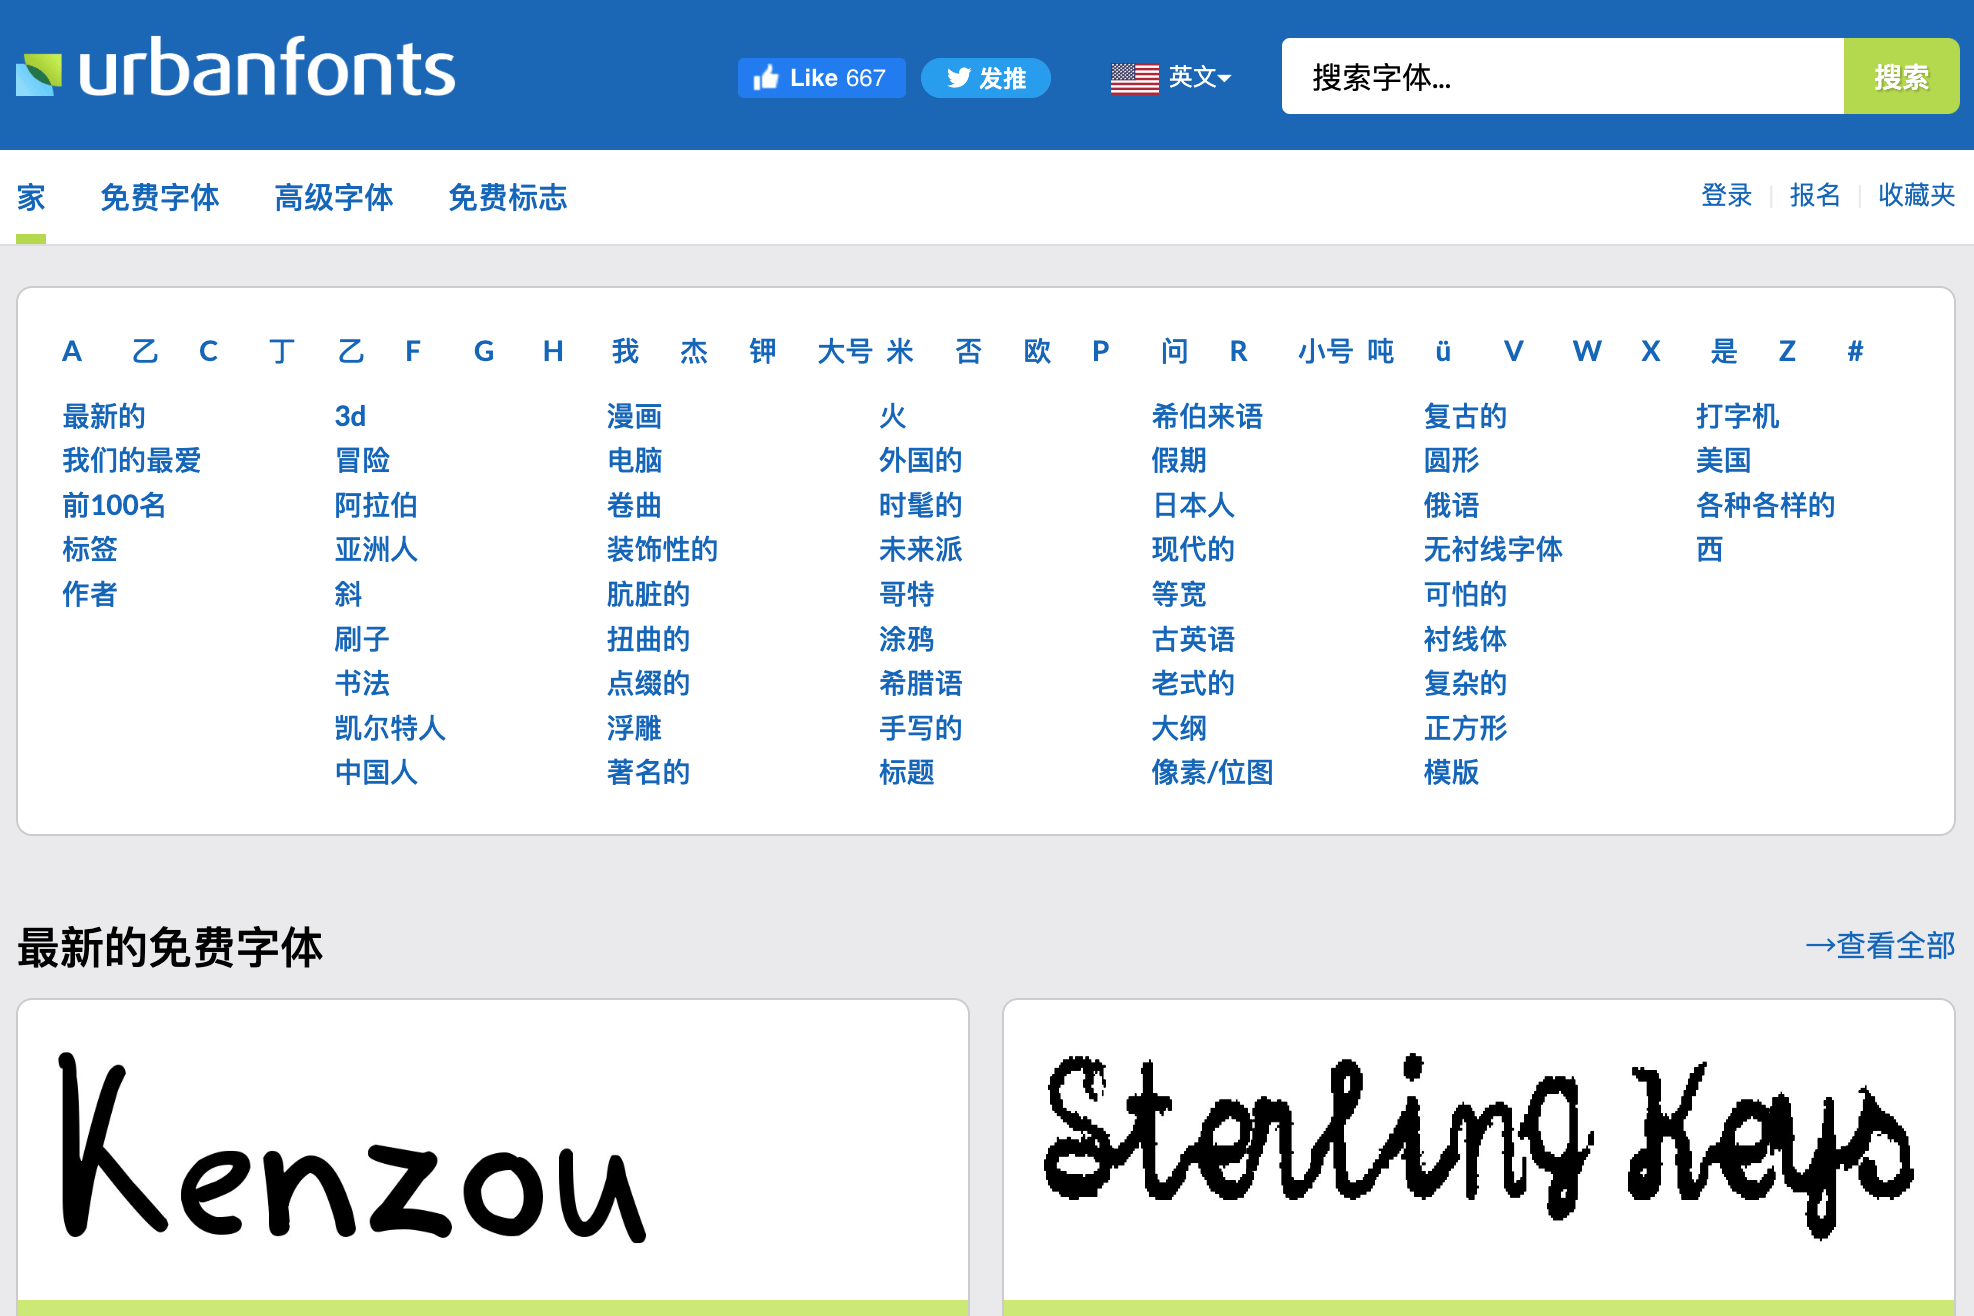Click the Twitter 发推 tweet button
1974x1316 pixels.
click(x=985, y=78)
